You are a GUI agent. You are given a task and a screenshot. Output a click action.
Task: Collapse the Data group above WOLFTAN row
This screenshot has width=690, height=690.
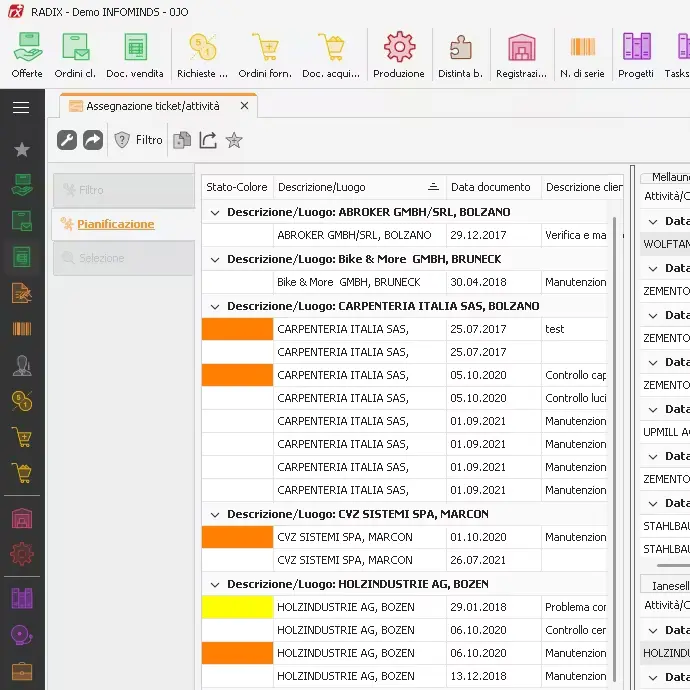coord(653,221)
